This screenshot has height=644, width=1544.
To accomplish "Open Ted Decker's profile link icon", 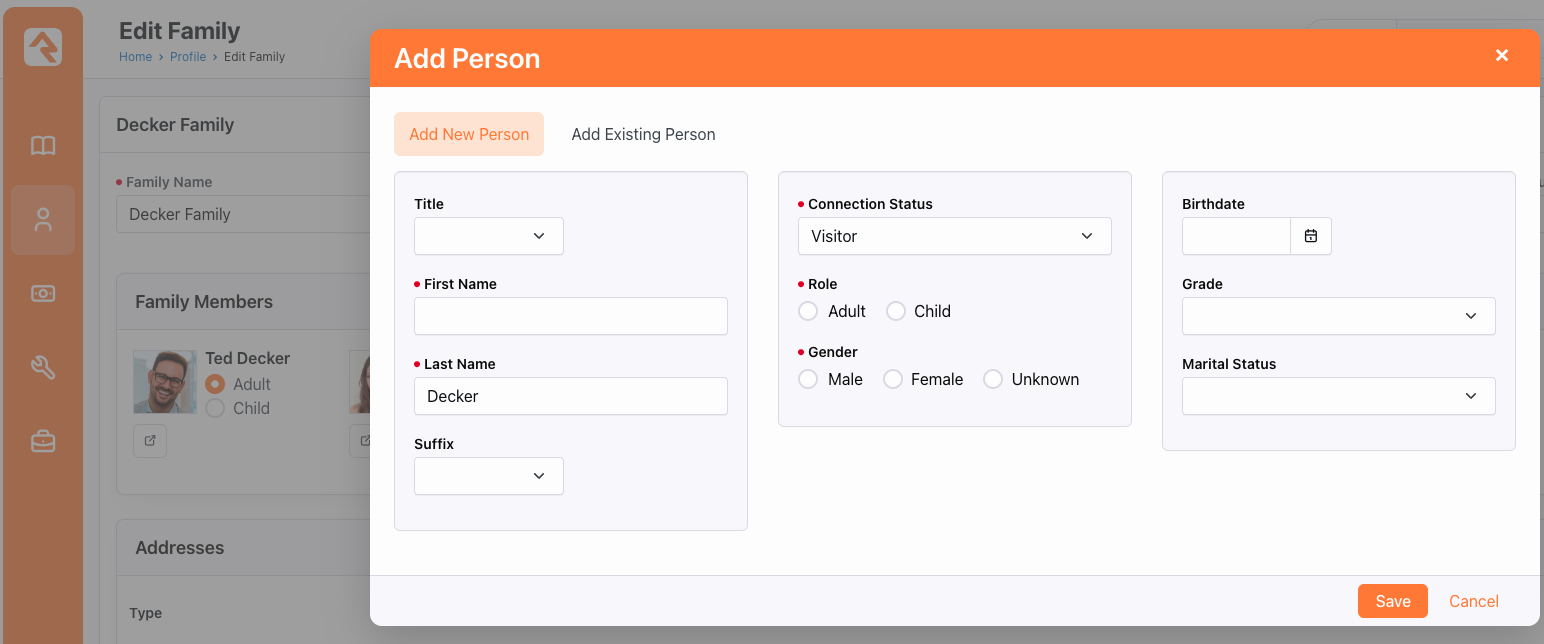I will (x=150, y=441).
